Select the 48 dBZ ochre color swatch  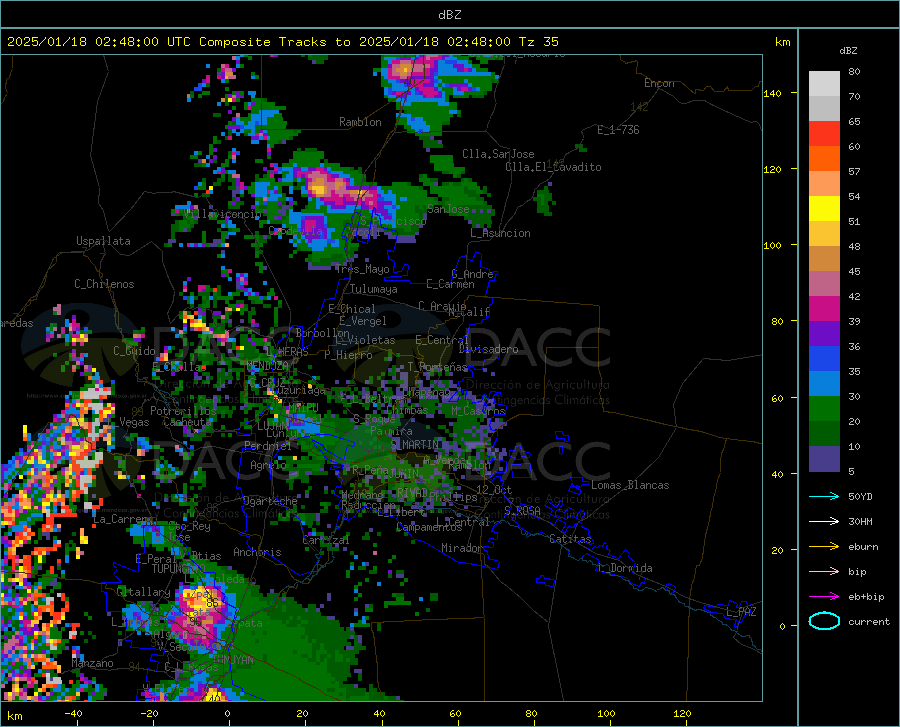tap(824, 259)
